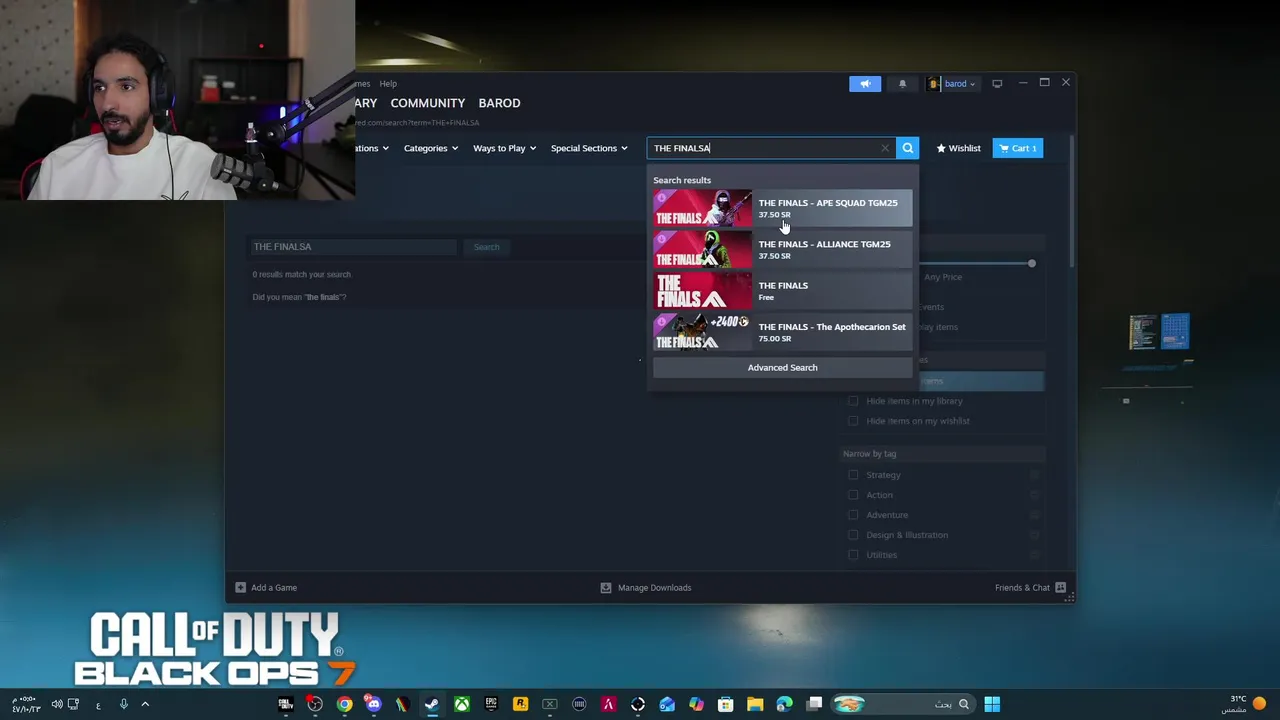Open the Windows Start button
This screenshot has width=1280, height=720.
pos(992,704)
